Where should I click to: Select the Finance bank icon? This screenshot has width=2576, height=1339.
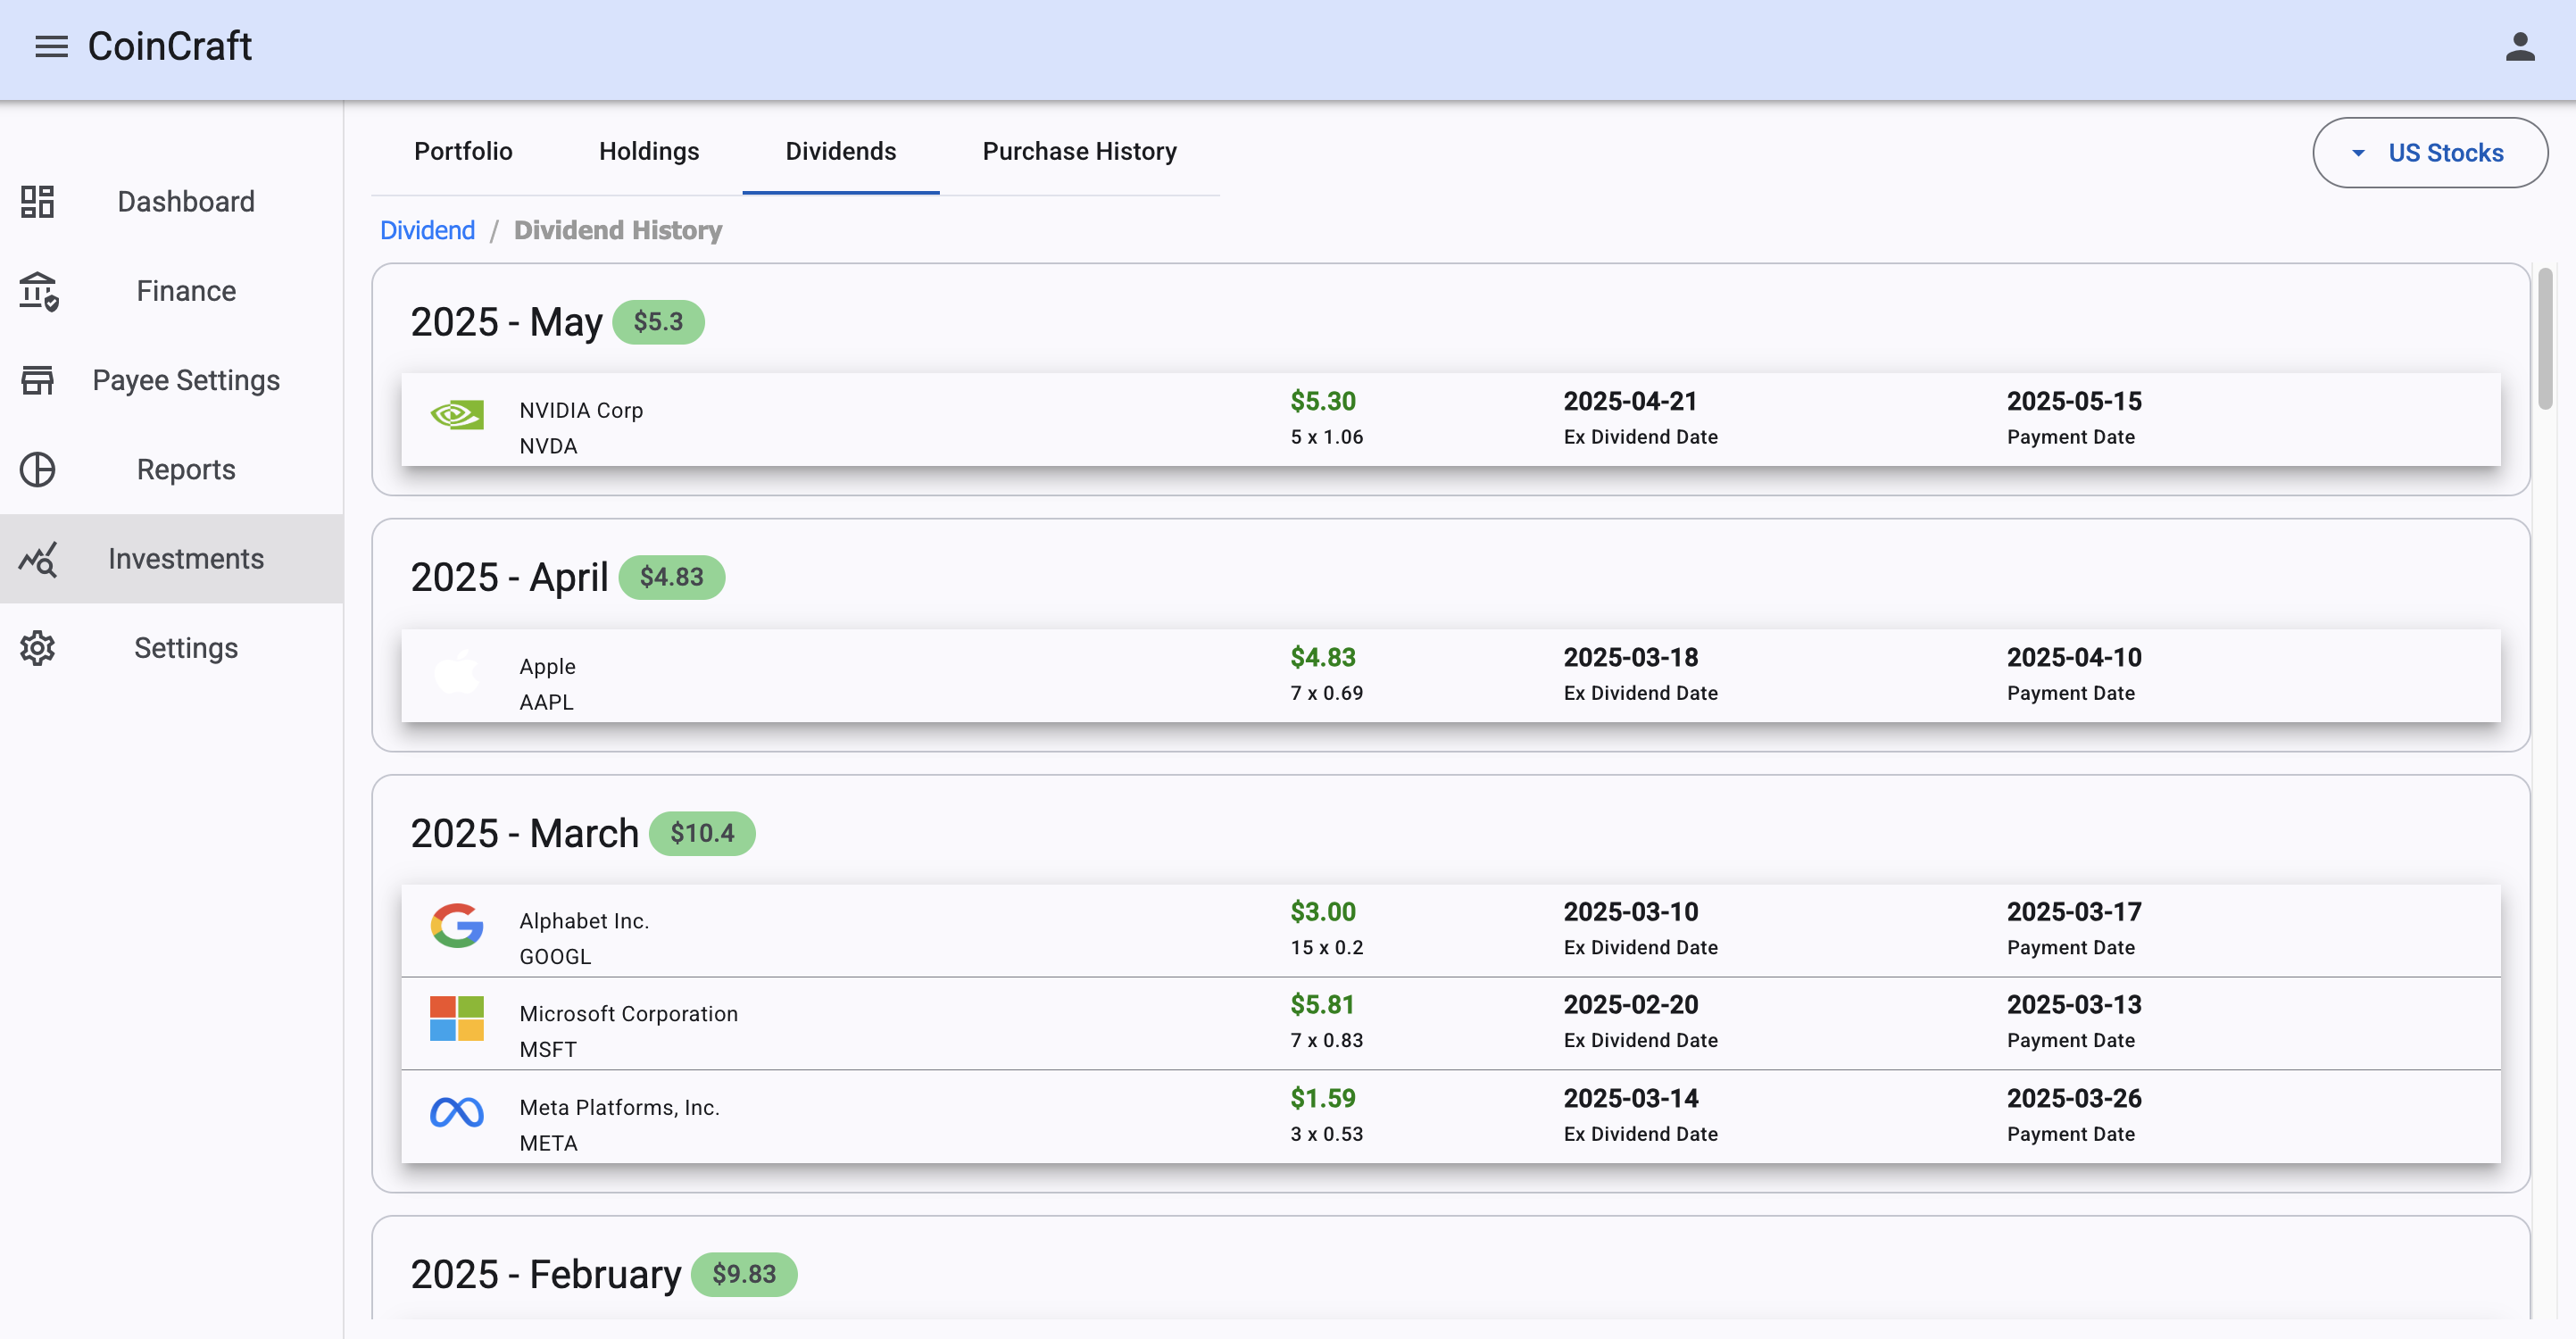click(38, 291)
